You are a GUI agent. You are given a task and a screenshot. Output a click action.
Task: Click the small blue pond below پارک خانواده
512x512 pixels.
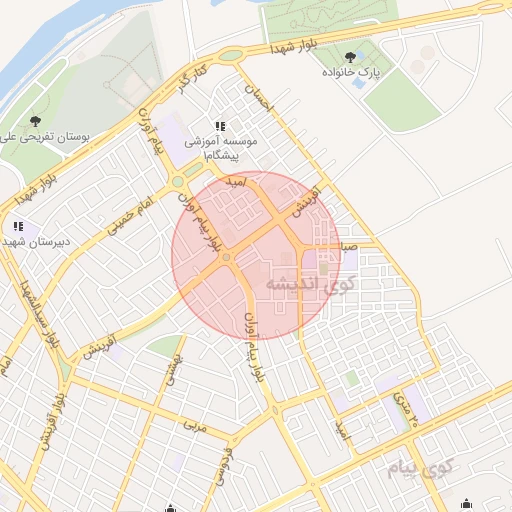click(x=359, y=82)
